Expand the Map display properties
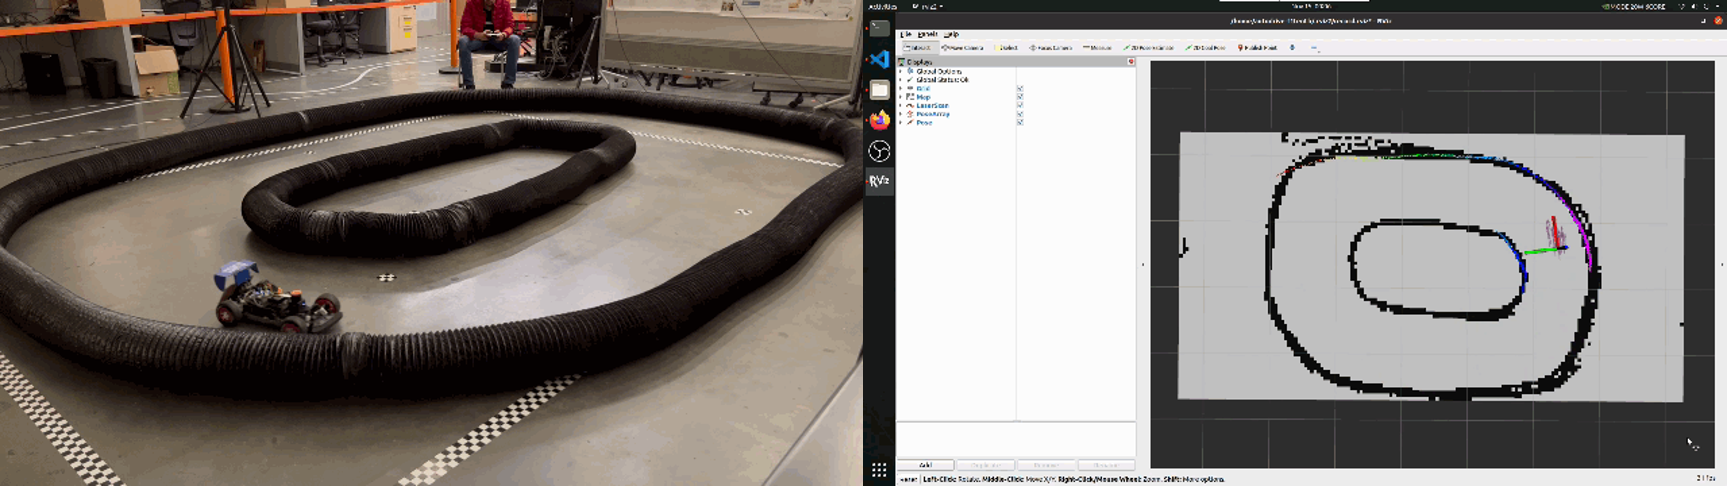The height and width of the screenshot is (486, 1727). pyautogui.click(x=901, y=97)
